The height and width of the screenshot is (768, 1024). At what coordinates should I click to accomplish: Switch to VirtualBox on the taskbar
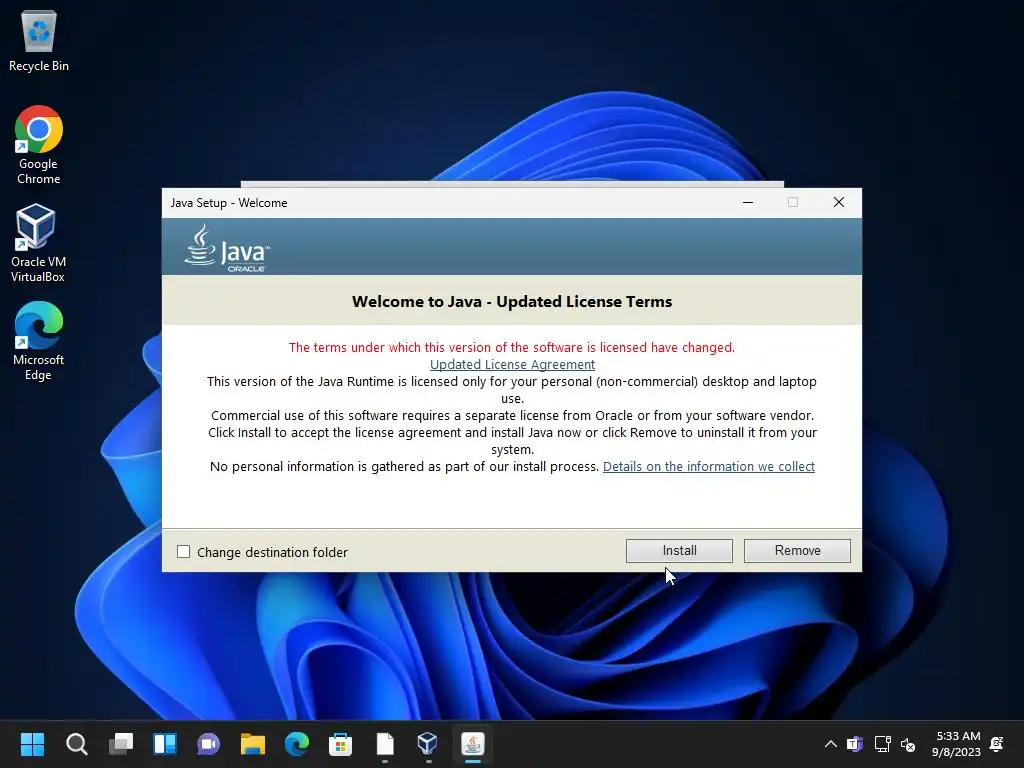pos(428,744)
